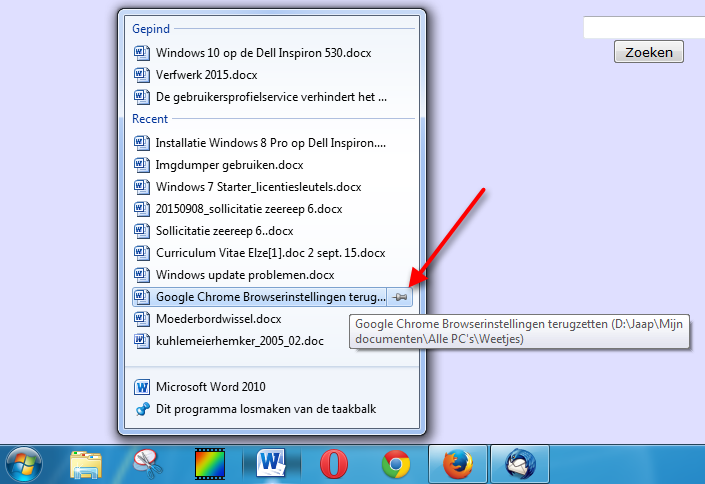This screenshot has width=705, height=484.
Task: Switch to Firefox on the taskbar
Action: click(x=458, y=464)
